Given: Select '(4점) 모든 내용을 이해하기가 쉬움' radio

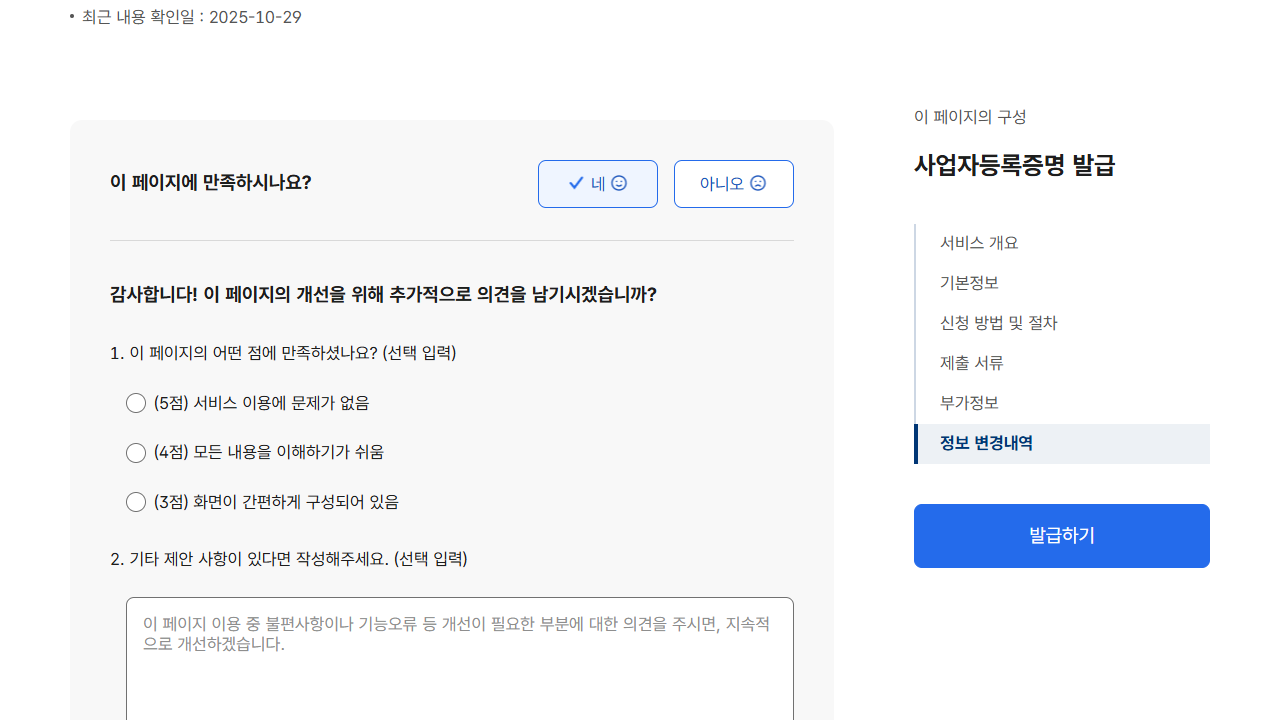Looking at the screenshot, I should pyautogui.click(x=136, y=453).
